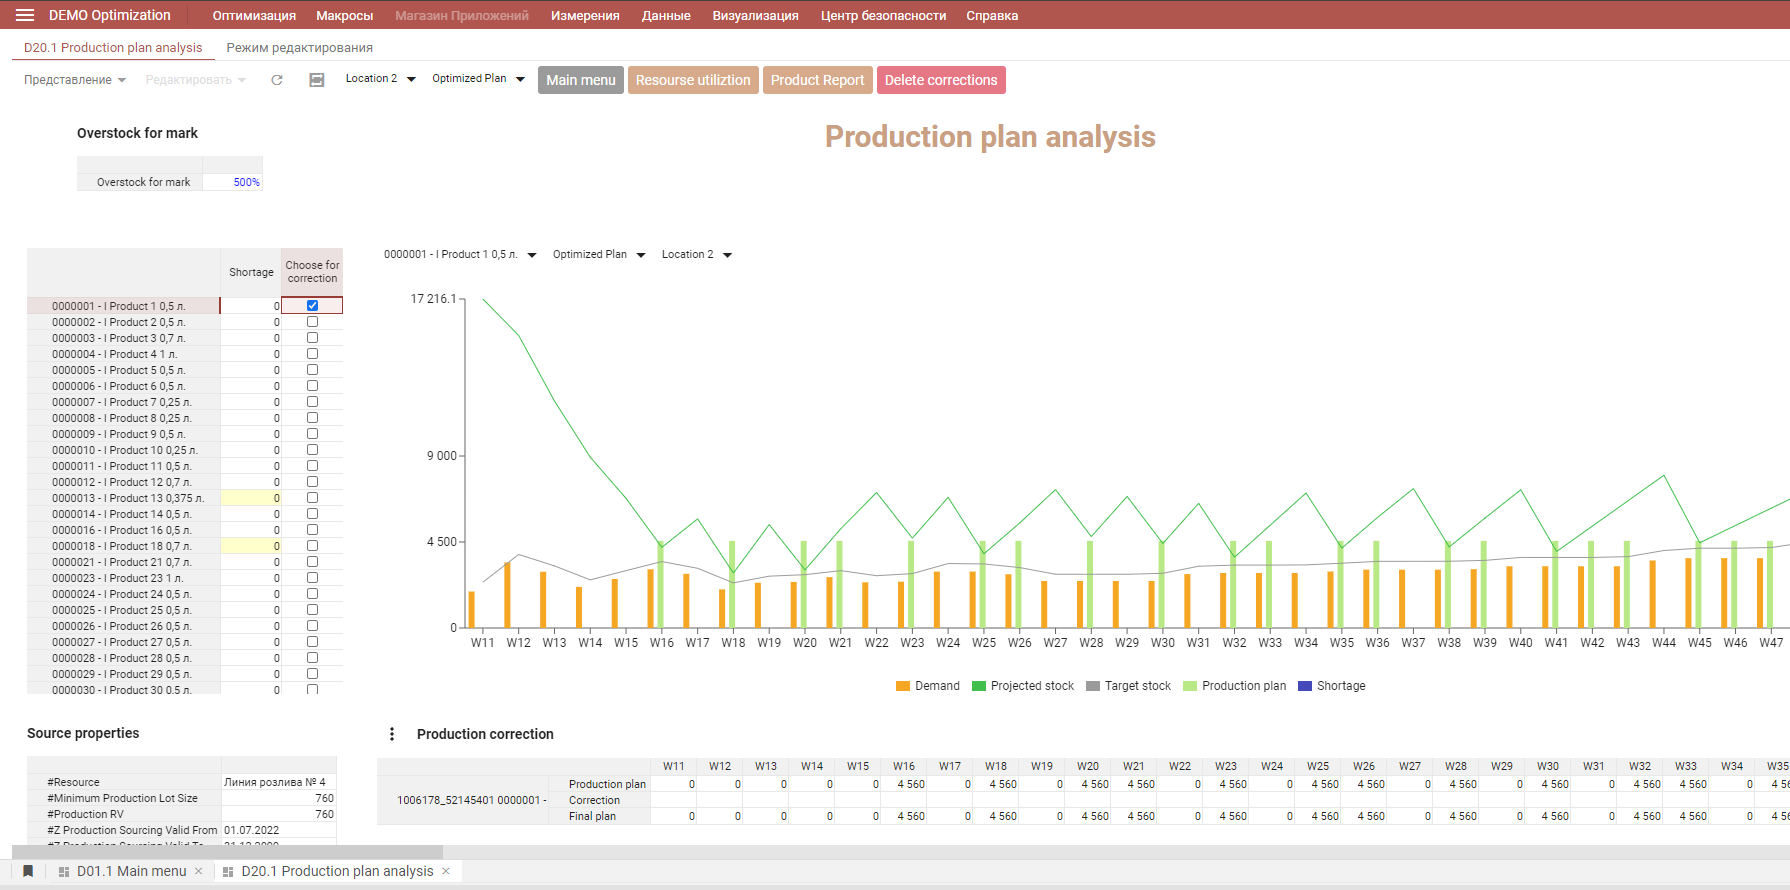
Task: Check the correction box for Product 2
Action: [312, 322]
